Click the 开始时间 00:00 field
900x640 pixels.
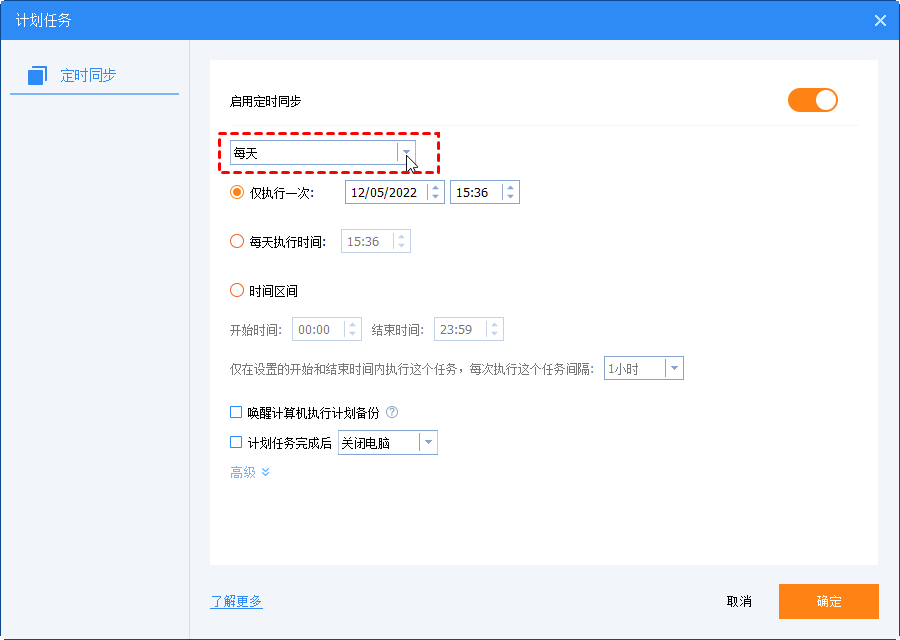327,329
